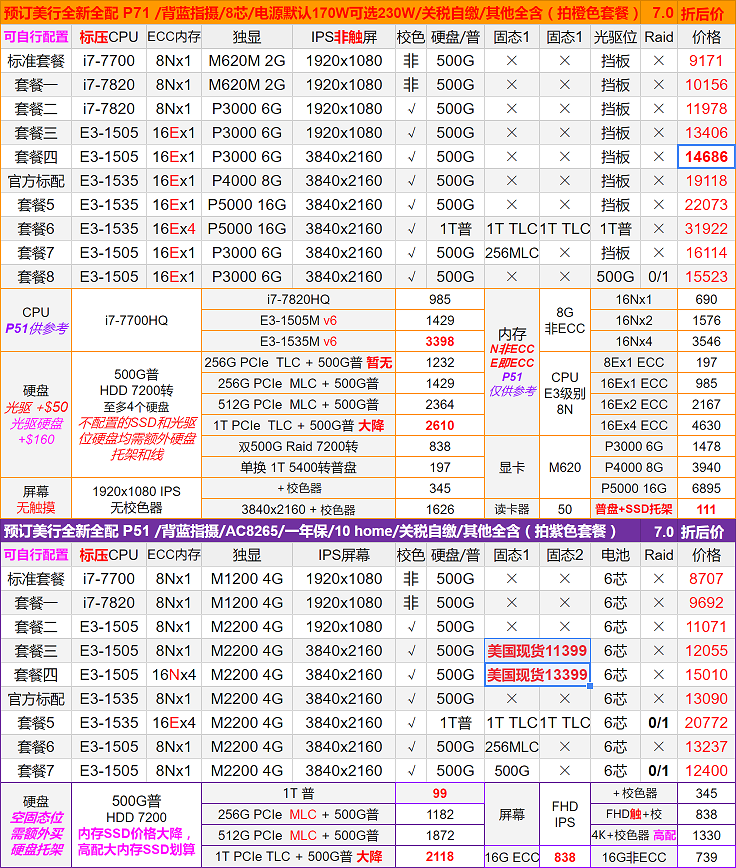736x868 pixels.
Task: Click the 3840x2160 + 校色器 option cell
Action: tap(298, 509)
